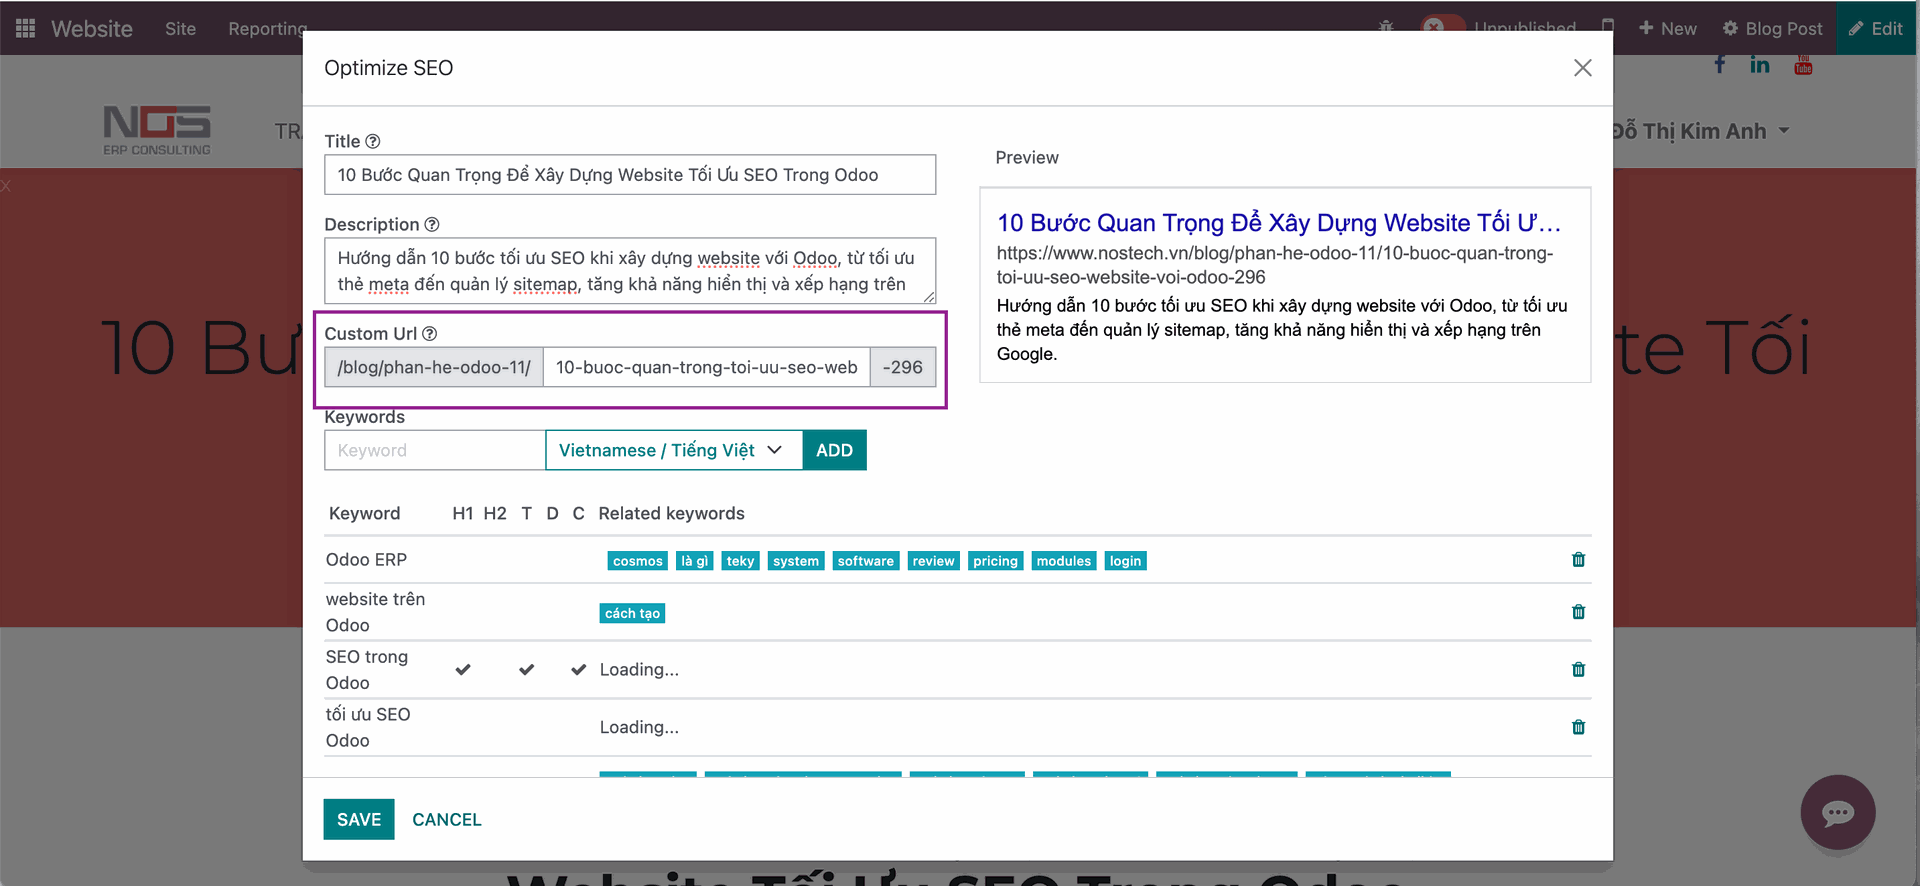The width and height of the screenshot is (1920, 886).
Task: Add related keyword 'software'
Action: 866,561
